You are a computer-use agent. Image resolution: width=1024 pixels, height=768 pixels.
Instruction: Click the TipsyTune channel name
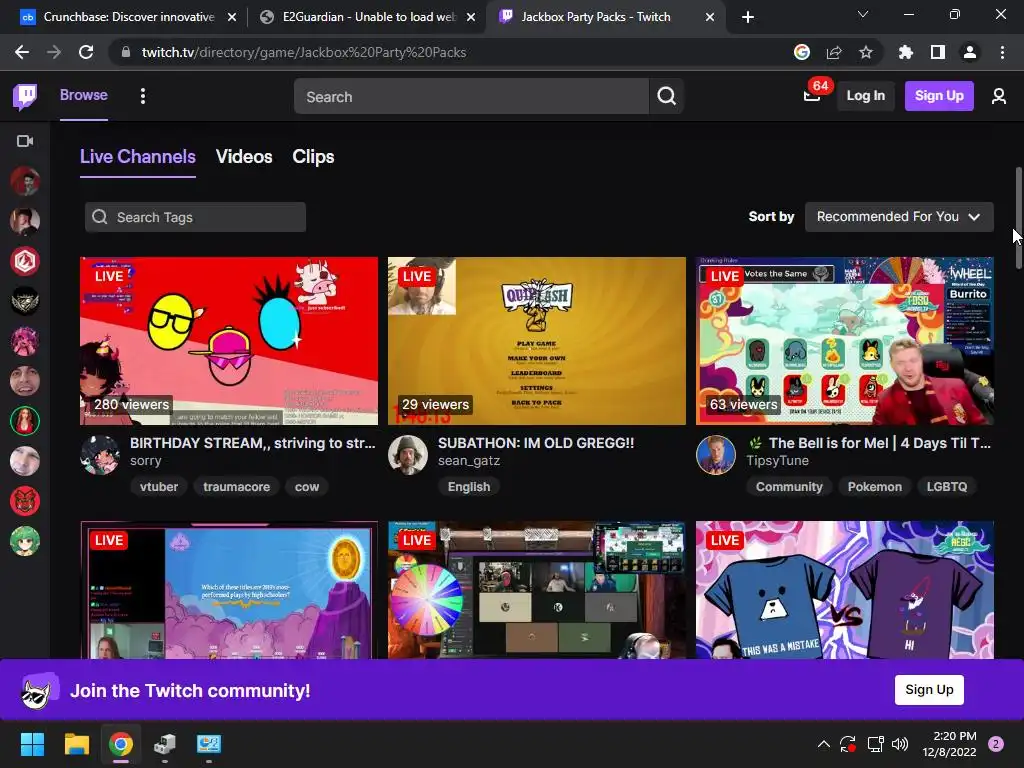pyautogui.click(x=778, y=460)
